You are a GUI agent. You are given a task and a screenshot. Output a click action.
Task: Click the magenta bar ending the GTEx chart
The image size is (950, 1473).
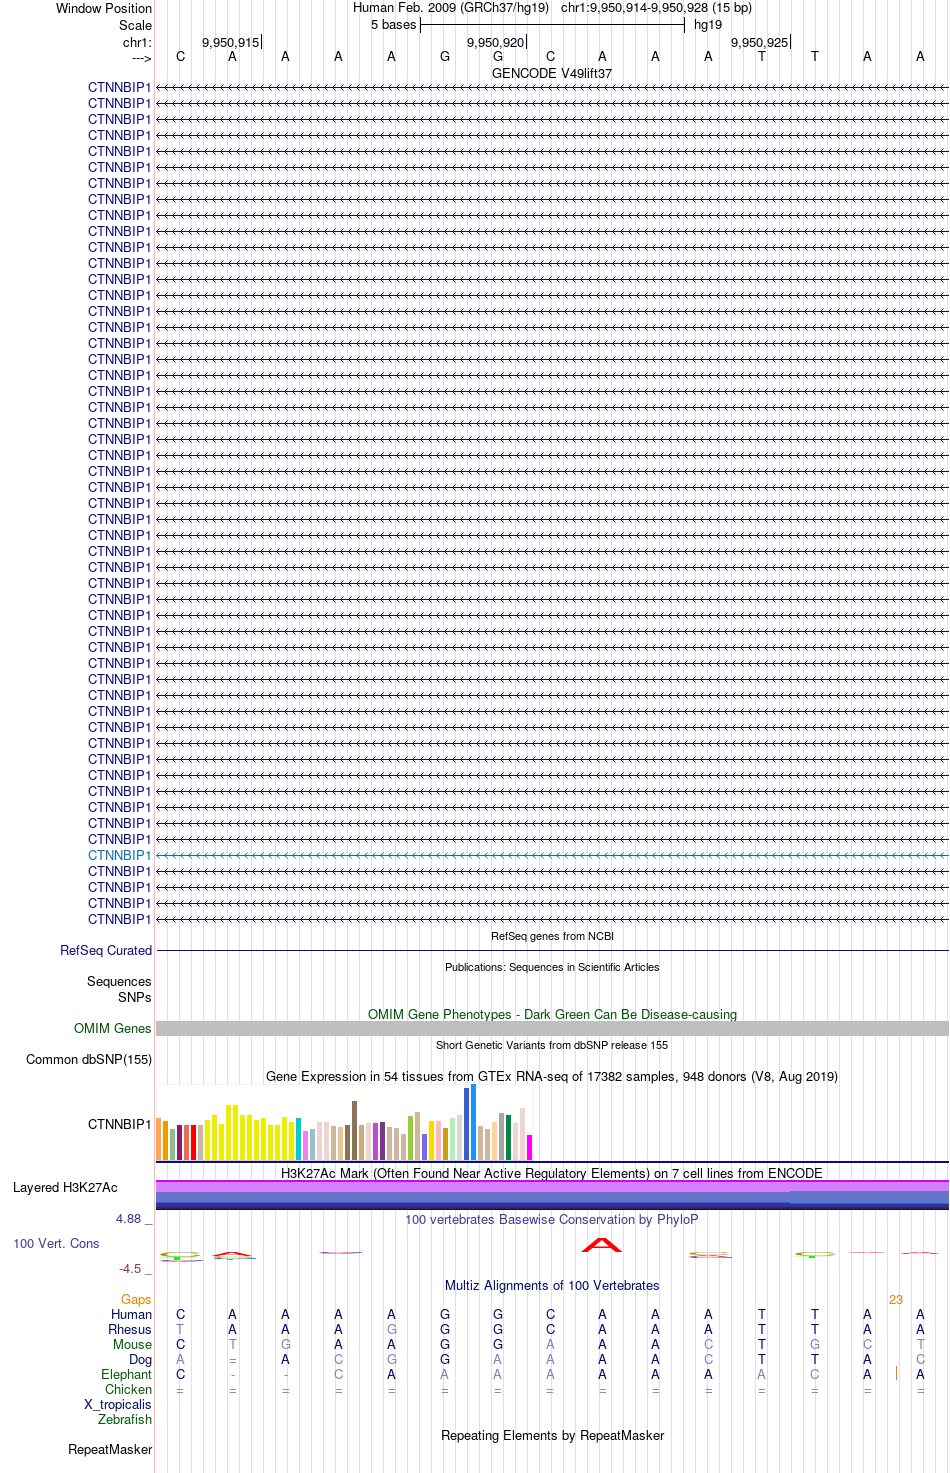click(530, 1147)
